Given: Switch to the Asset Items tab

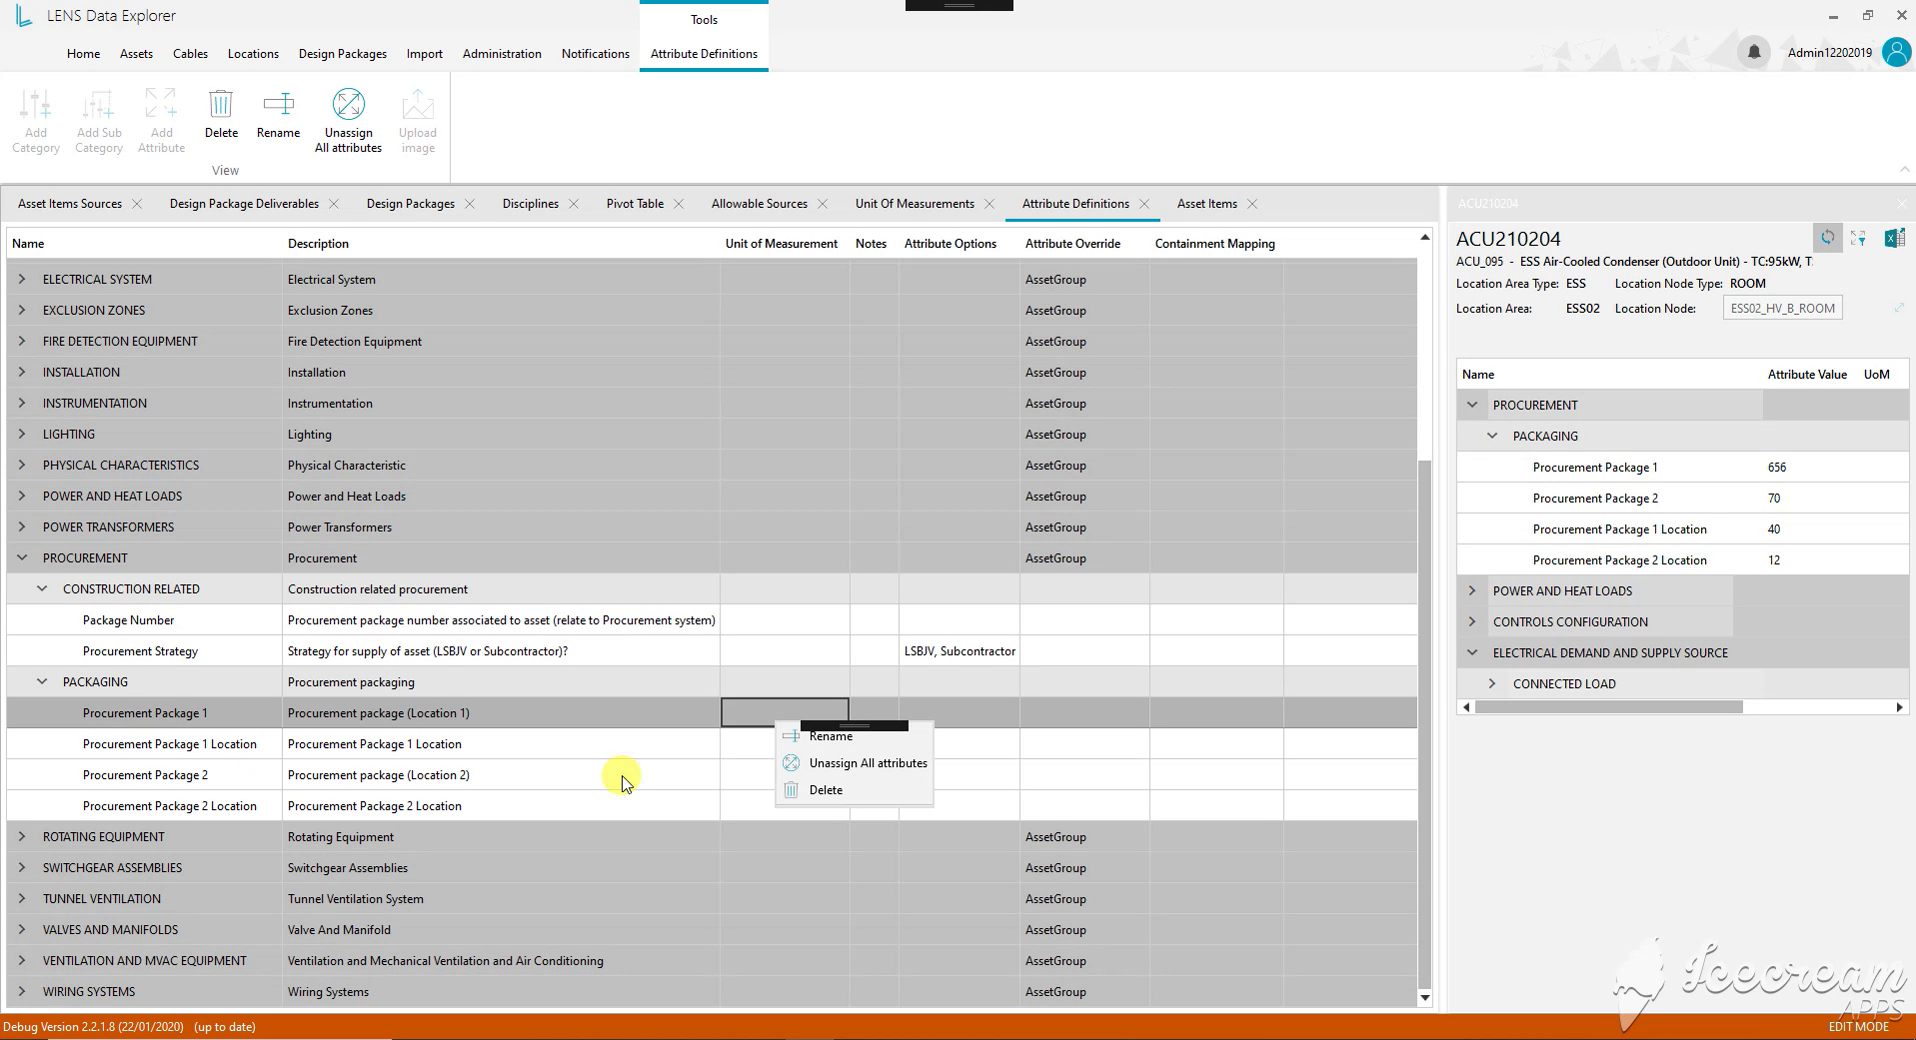Looking at the screenshot, I should [x=1207, y=204].
